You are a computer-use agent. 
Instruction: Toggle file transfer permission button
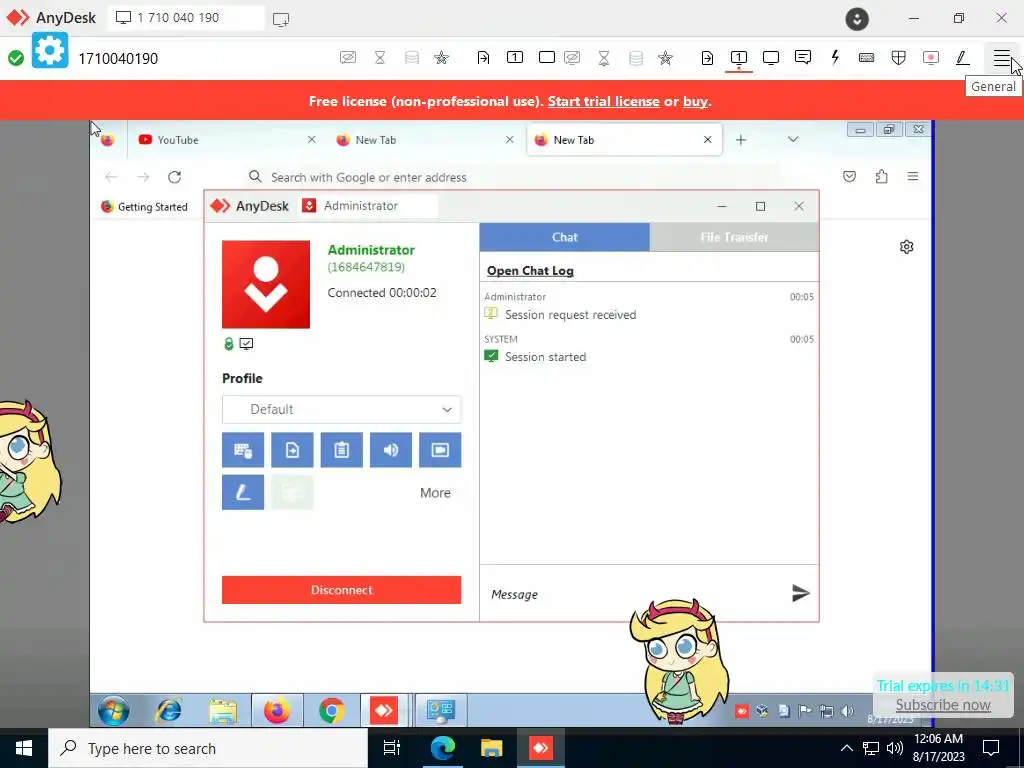[292, 450]
